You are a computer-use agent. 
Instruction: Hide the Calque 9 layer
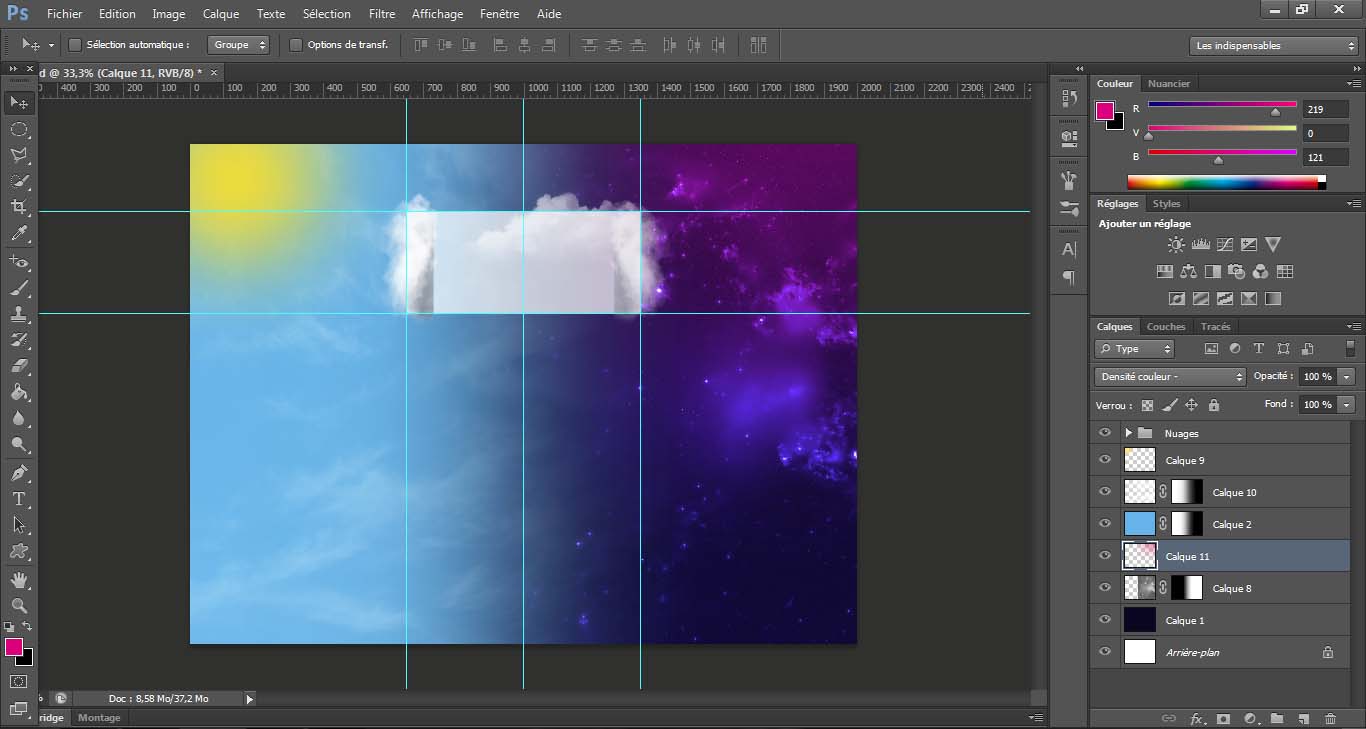click(x=1104, y=460)
